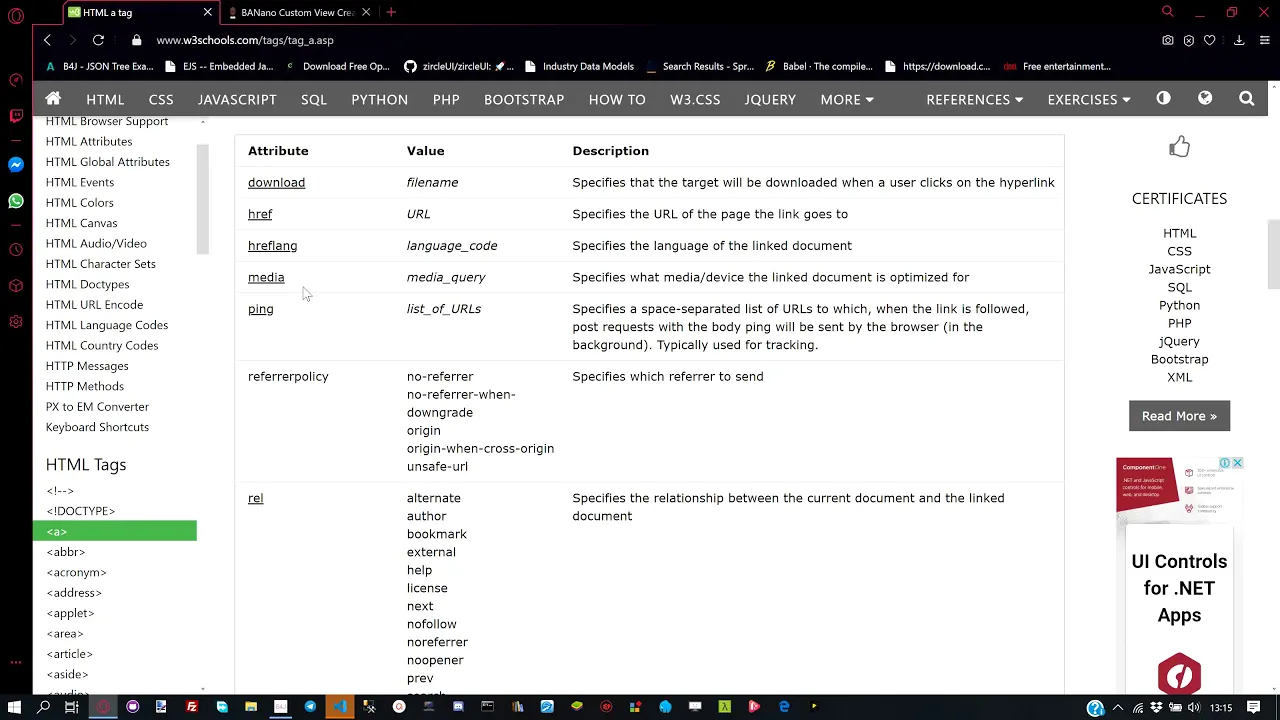Open the Windows Start button

tap(14, 707)
